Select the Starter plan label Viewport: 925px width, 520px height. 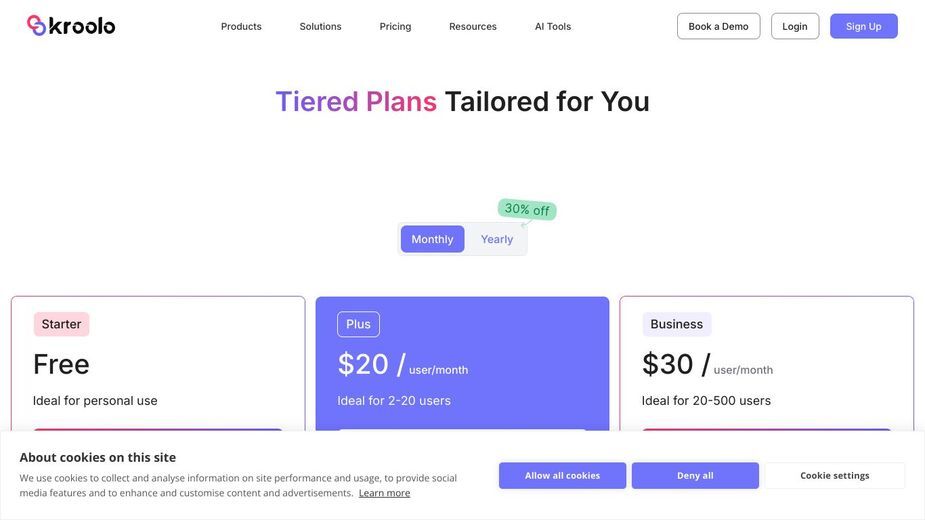pyautogui.click(x=61, y=324)
